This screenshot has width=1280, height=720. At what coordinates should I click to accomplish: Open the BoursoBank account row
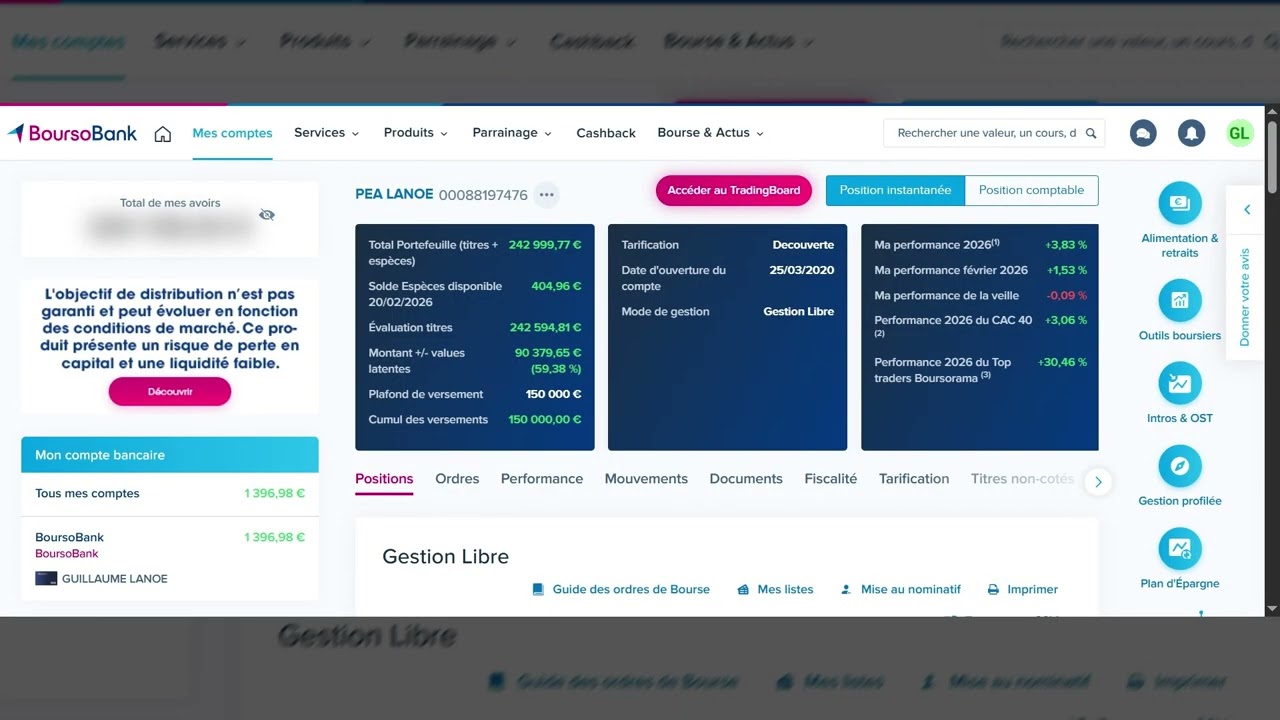click(170, 558)
